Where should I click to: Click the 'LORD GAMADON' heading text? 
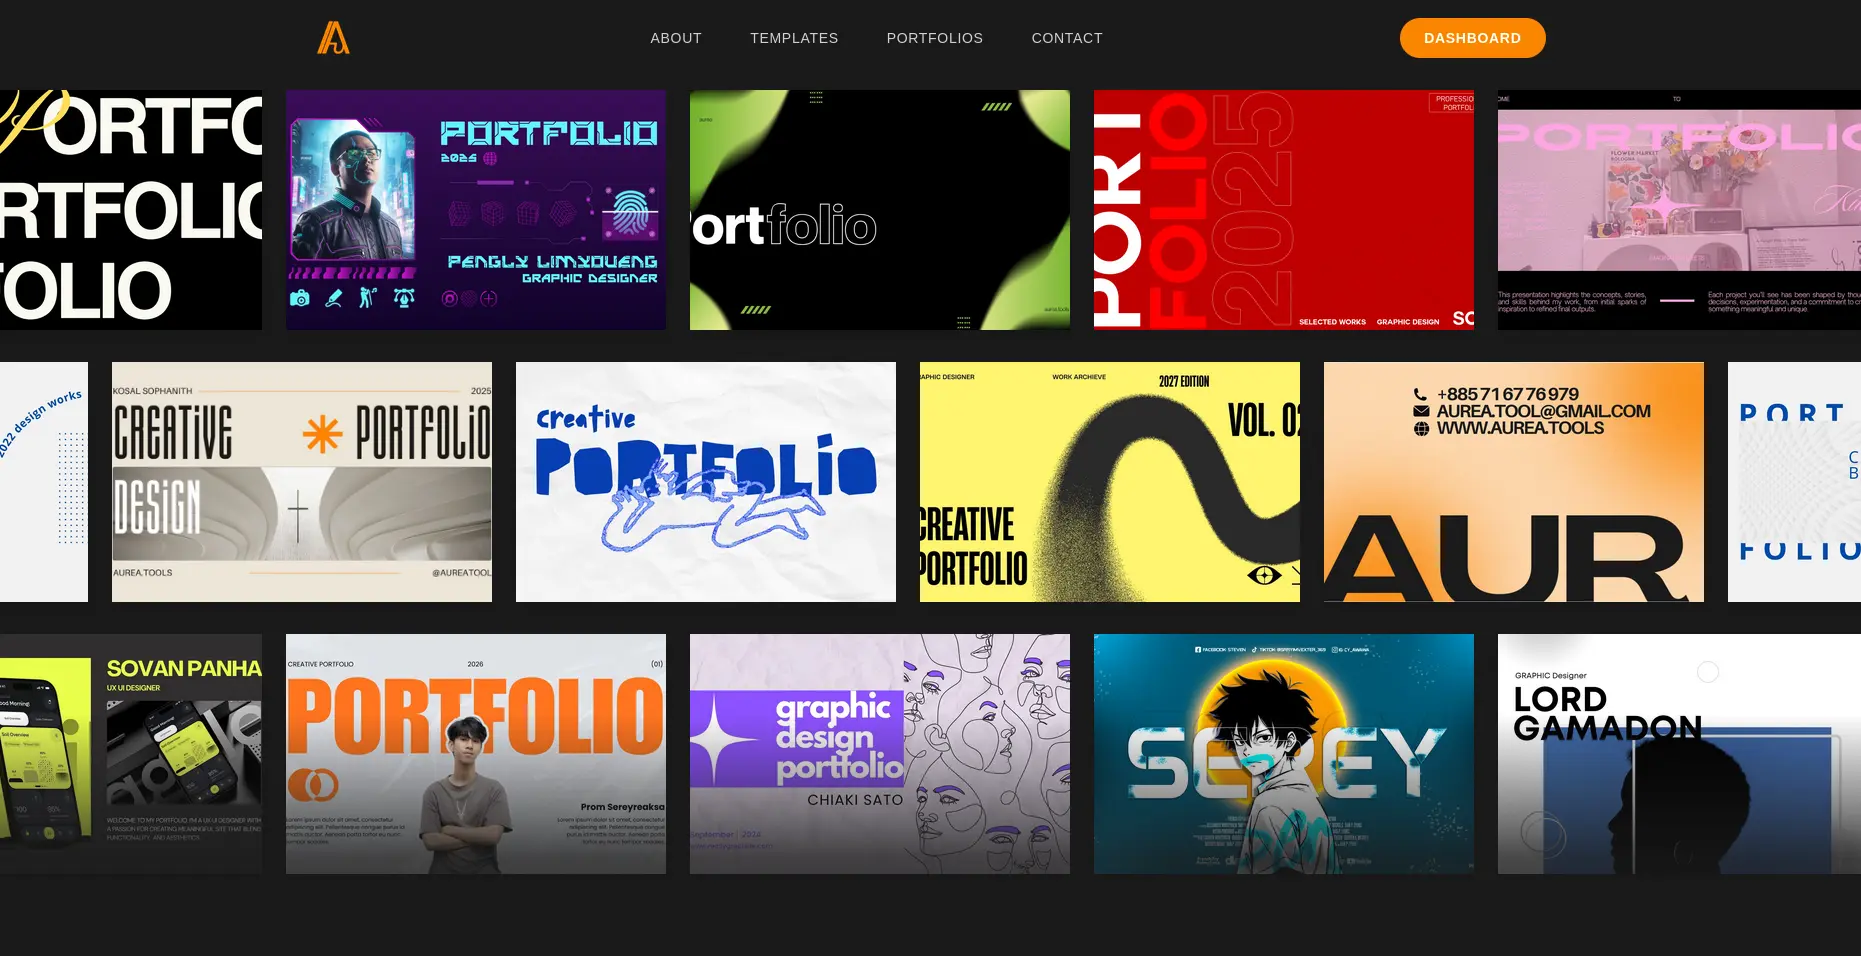click(x=1607, y=714)
